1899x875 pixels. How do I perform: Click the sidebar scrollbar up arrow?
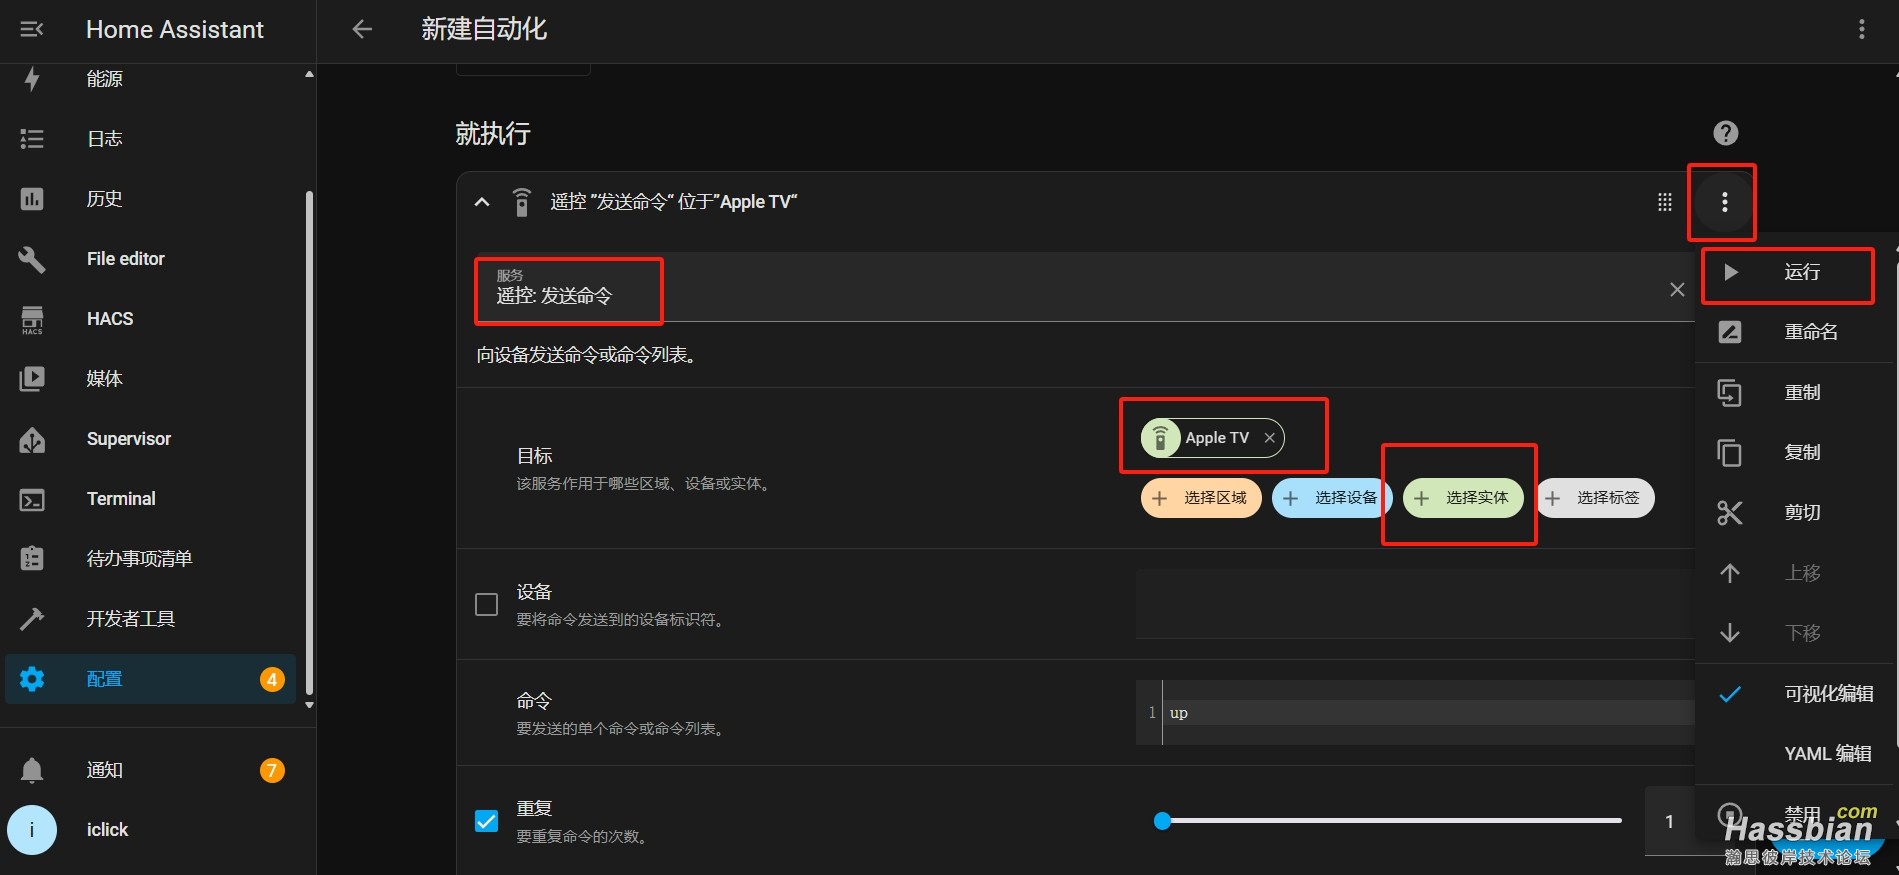coord(309,74)
